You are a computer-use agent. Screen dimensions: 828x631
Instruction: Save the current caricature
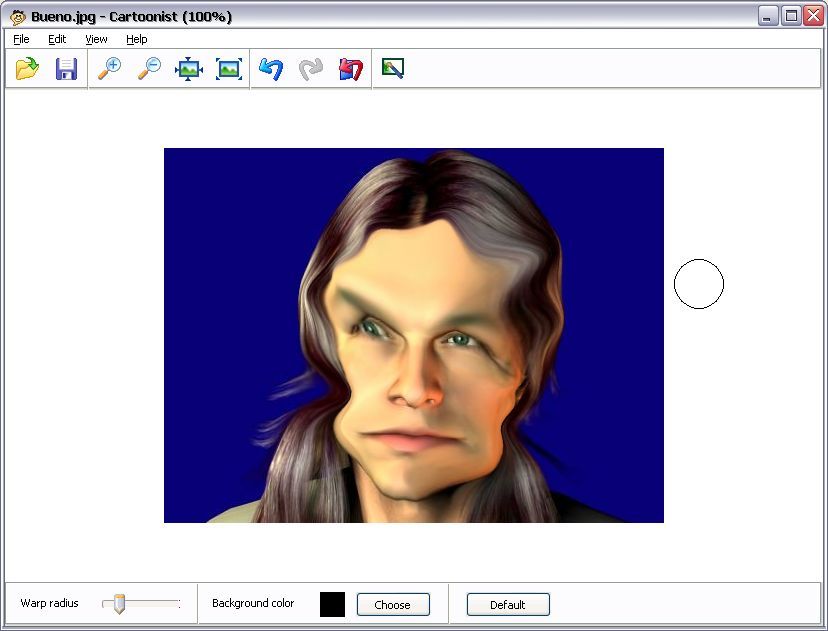[66, 68]
